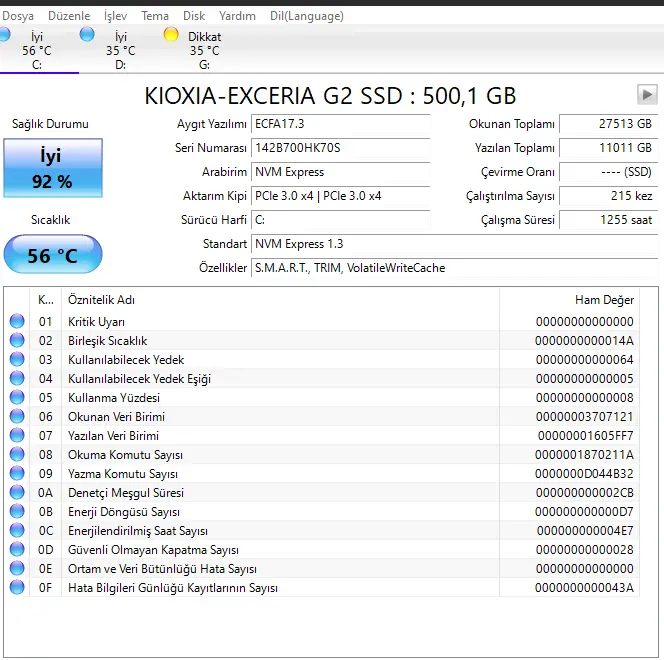Viewport: 664px width, 660px height.
Task: Select the Enerji Döngüsü Sayısı attribute name
Action: tap(124, 512)
